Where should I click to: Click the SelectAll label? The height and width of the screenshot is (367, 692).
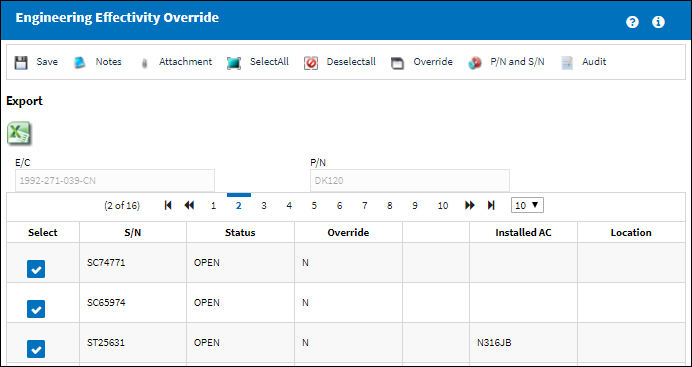point(269,62)
